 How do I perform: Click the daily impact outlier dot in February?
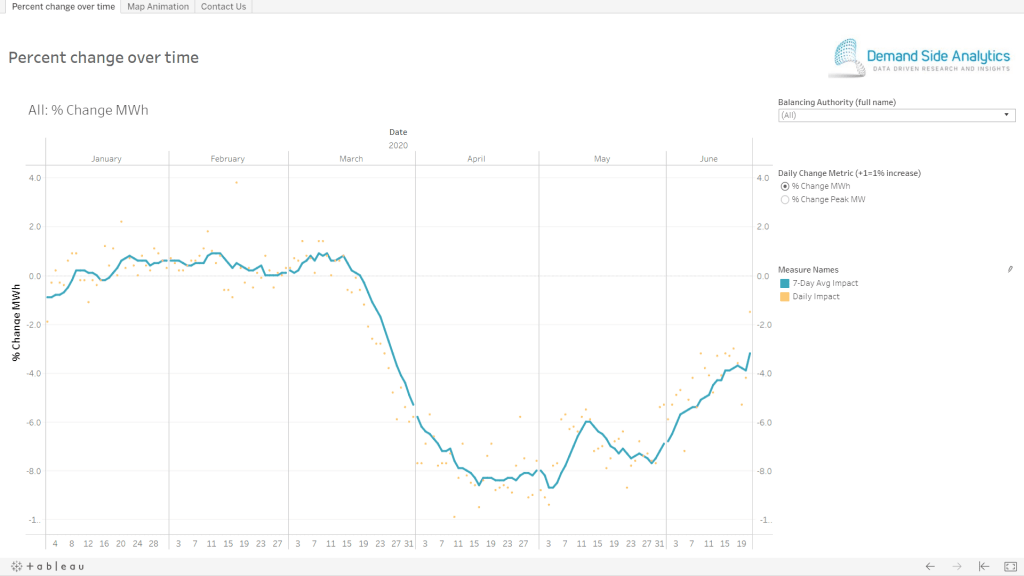(236, 182)
